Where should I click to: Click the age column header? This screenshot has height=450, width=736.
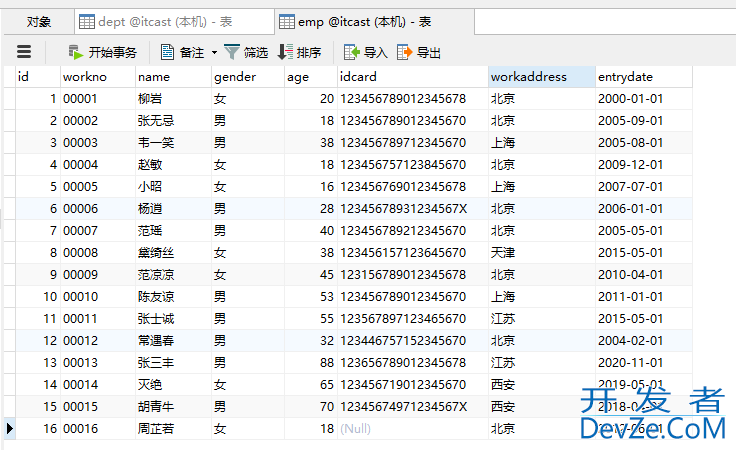pyautogui.click(x=311, y=77)
